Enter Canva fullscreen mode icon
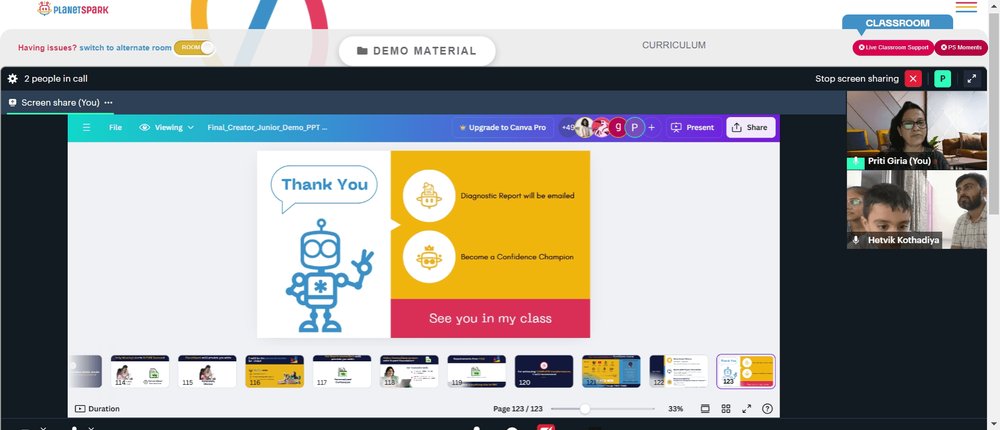Image resolution: width=1000 pixels, height=430 pixels. coord(747,409)
